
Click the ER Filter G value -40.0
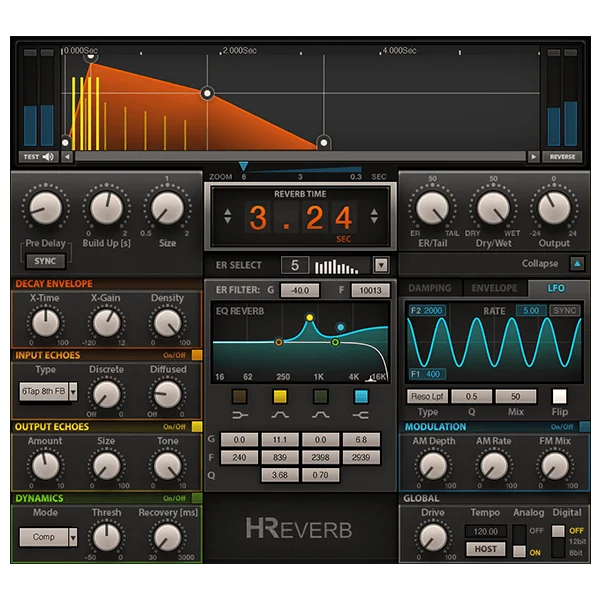[300, 290]
